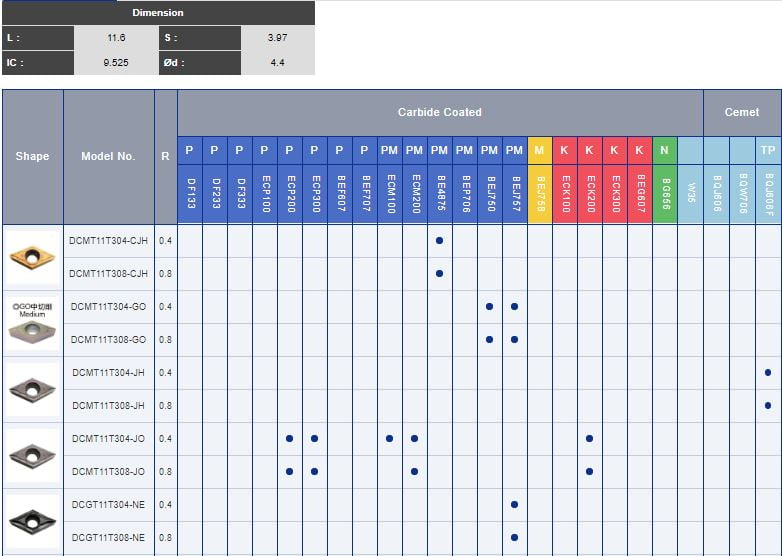Click the ECM100 dot for DCMT11T304-JO
The image size is (782, 556).
point(389,438)
